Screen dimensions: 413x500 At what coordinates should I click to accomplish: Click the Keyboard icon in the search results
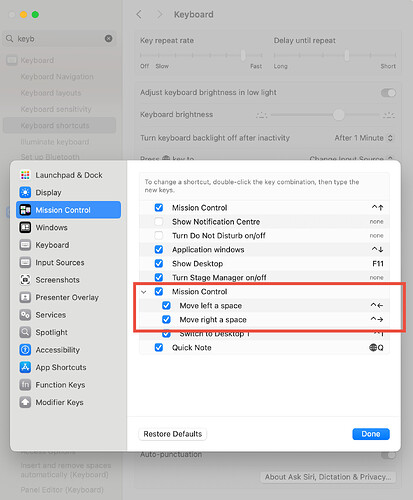12,60
